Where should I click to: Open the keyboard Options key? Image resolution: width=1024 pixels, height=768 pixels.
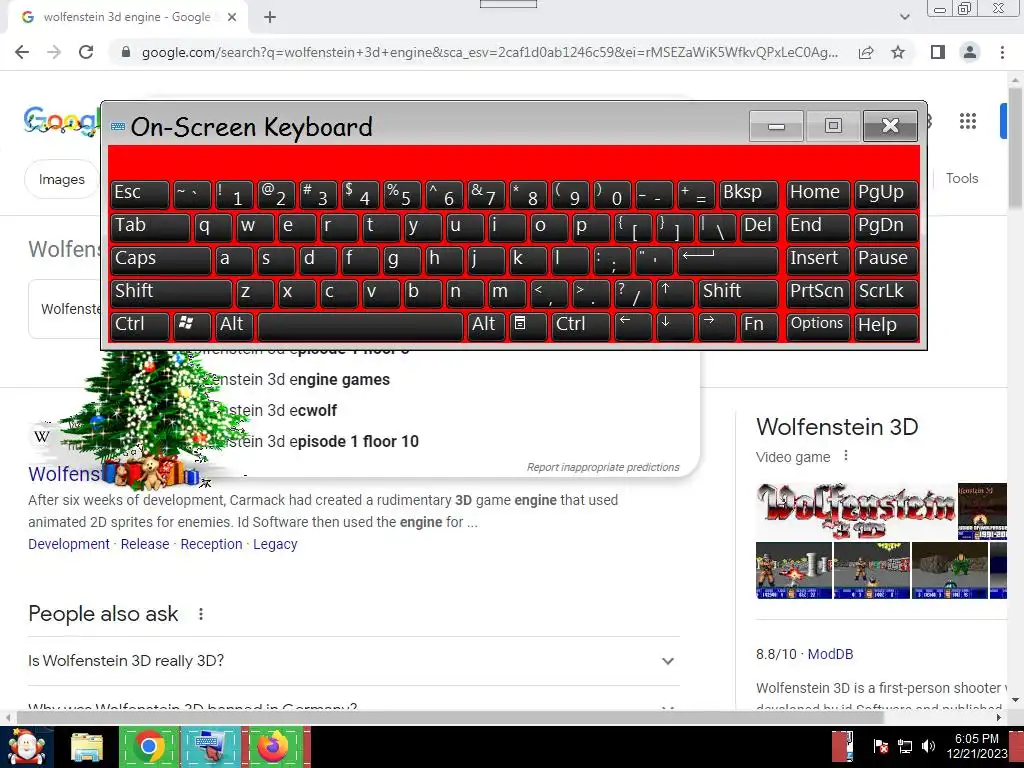[x=818, y=327]
